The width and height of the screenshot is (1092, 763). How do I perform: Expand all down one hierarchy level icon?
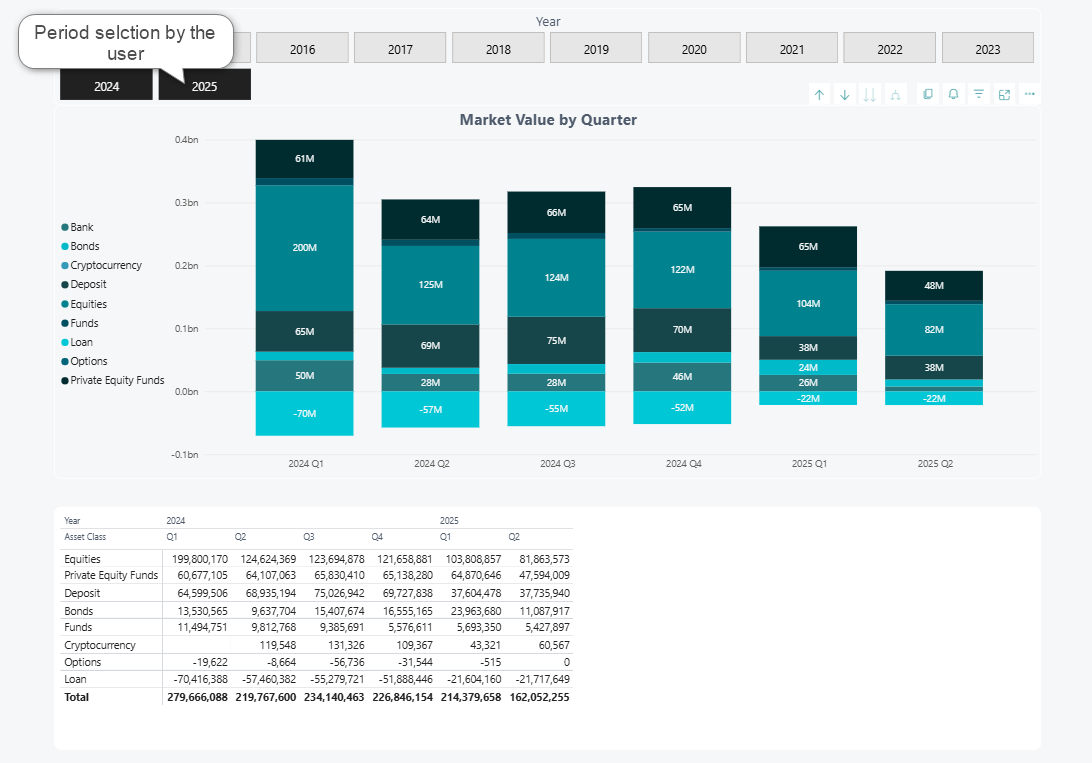coord(895,94)
